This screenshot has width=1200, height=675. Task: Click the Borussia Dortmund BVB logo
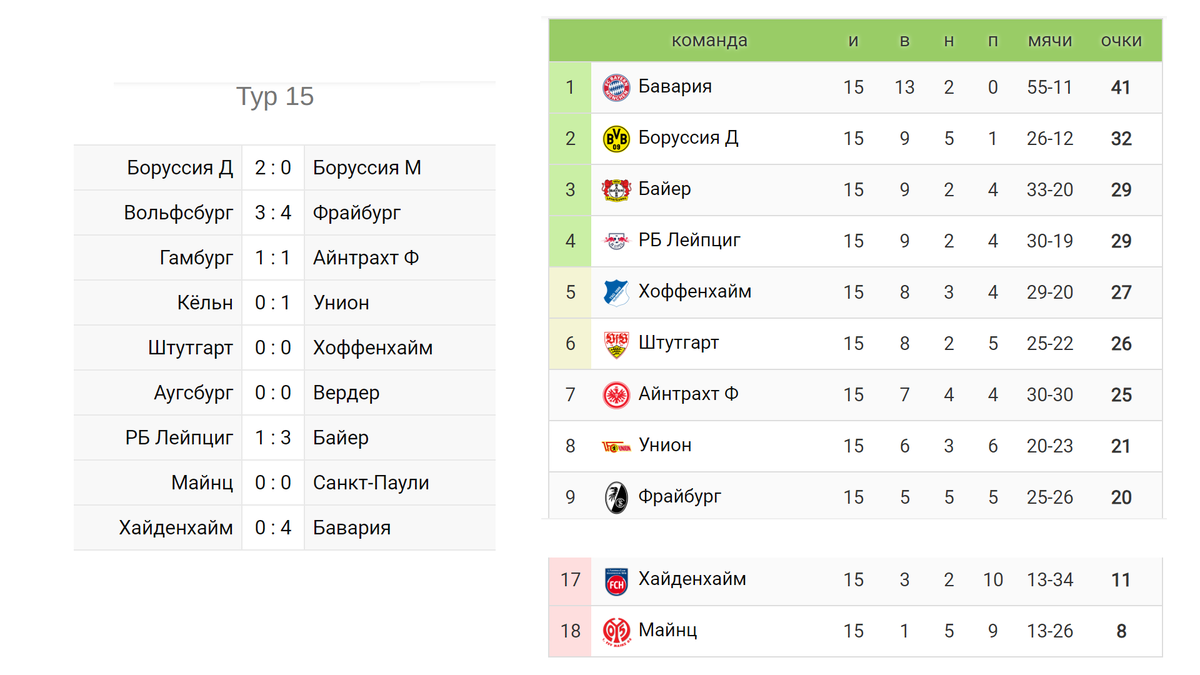pyautogui.click(x=616, y=139)
